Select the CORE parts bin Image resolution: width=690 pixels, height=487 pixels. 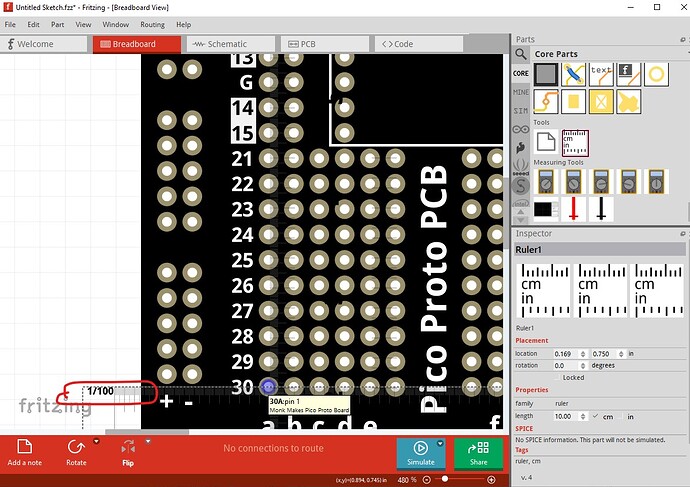(x=521, y=73)
